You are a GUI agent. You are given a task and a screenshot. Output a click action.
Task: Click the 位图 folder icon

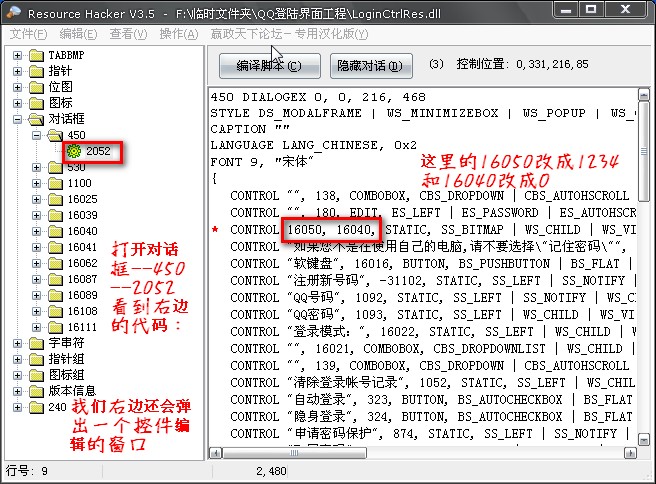(37, 87)
